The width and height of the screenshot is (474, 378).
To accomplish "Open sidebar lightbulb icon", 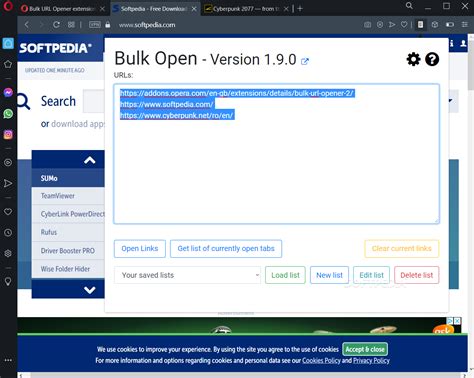I will pyautogui.click(x=8, y=281).
